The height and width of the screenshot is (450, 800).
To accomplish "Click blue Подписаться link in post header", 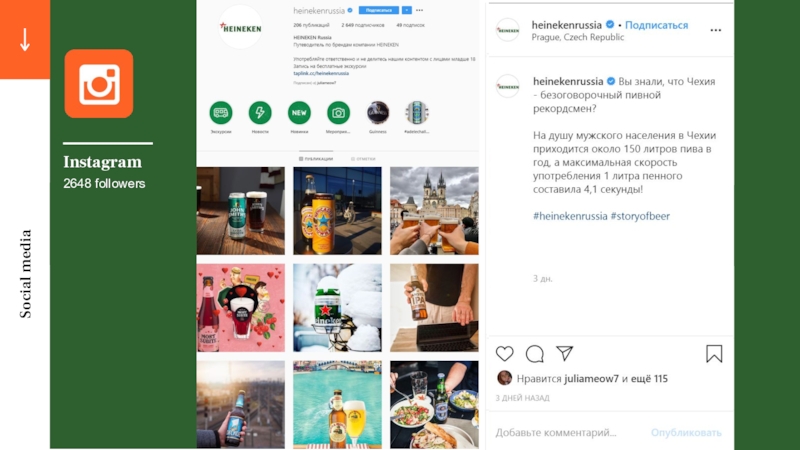I will point(656,25).
